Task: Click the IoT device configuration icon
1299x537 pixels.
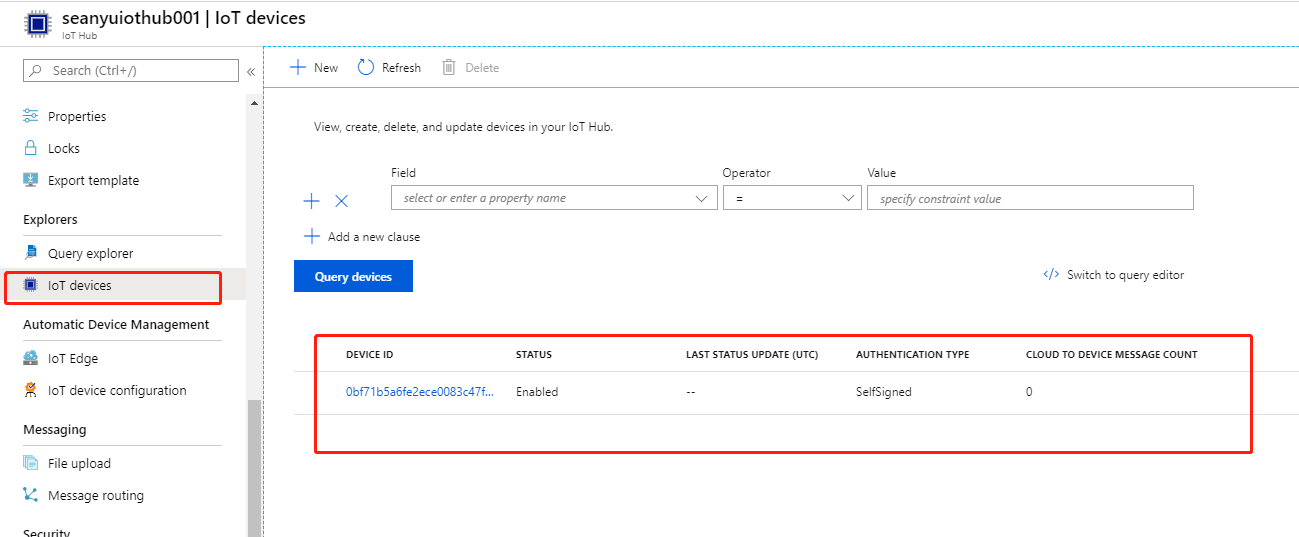Action: click(31, 390)
